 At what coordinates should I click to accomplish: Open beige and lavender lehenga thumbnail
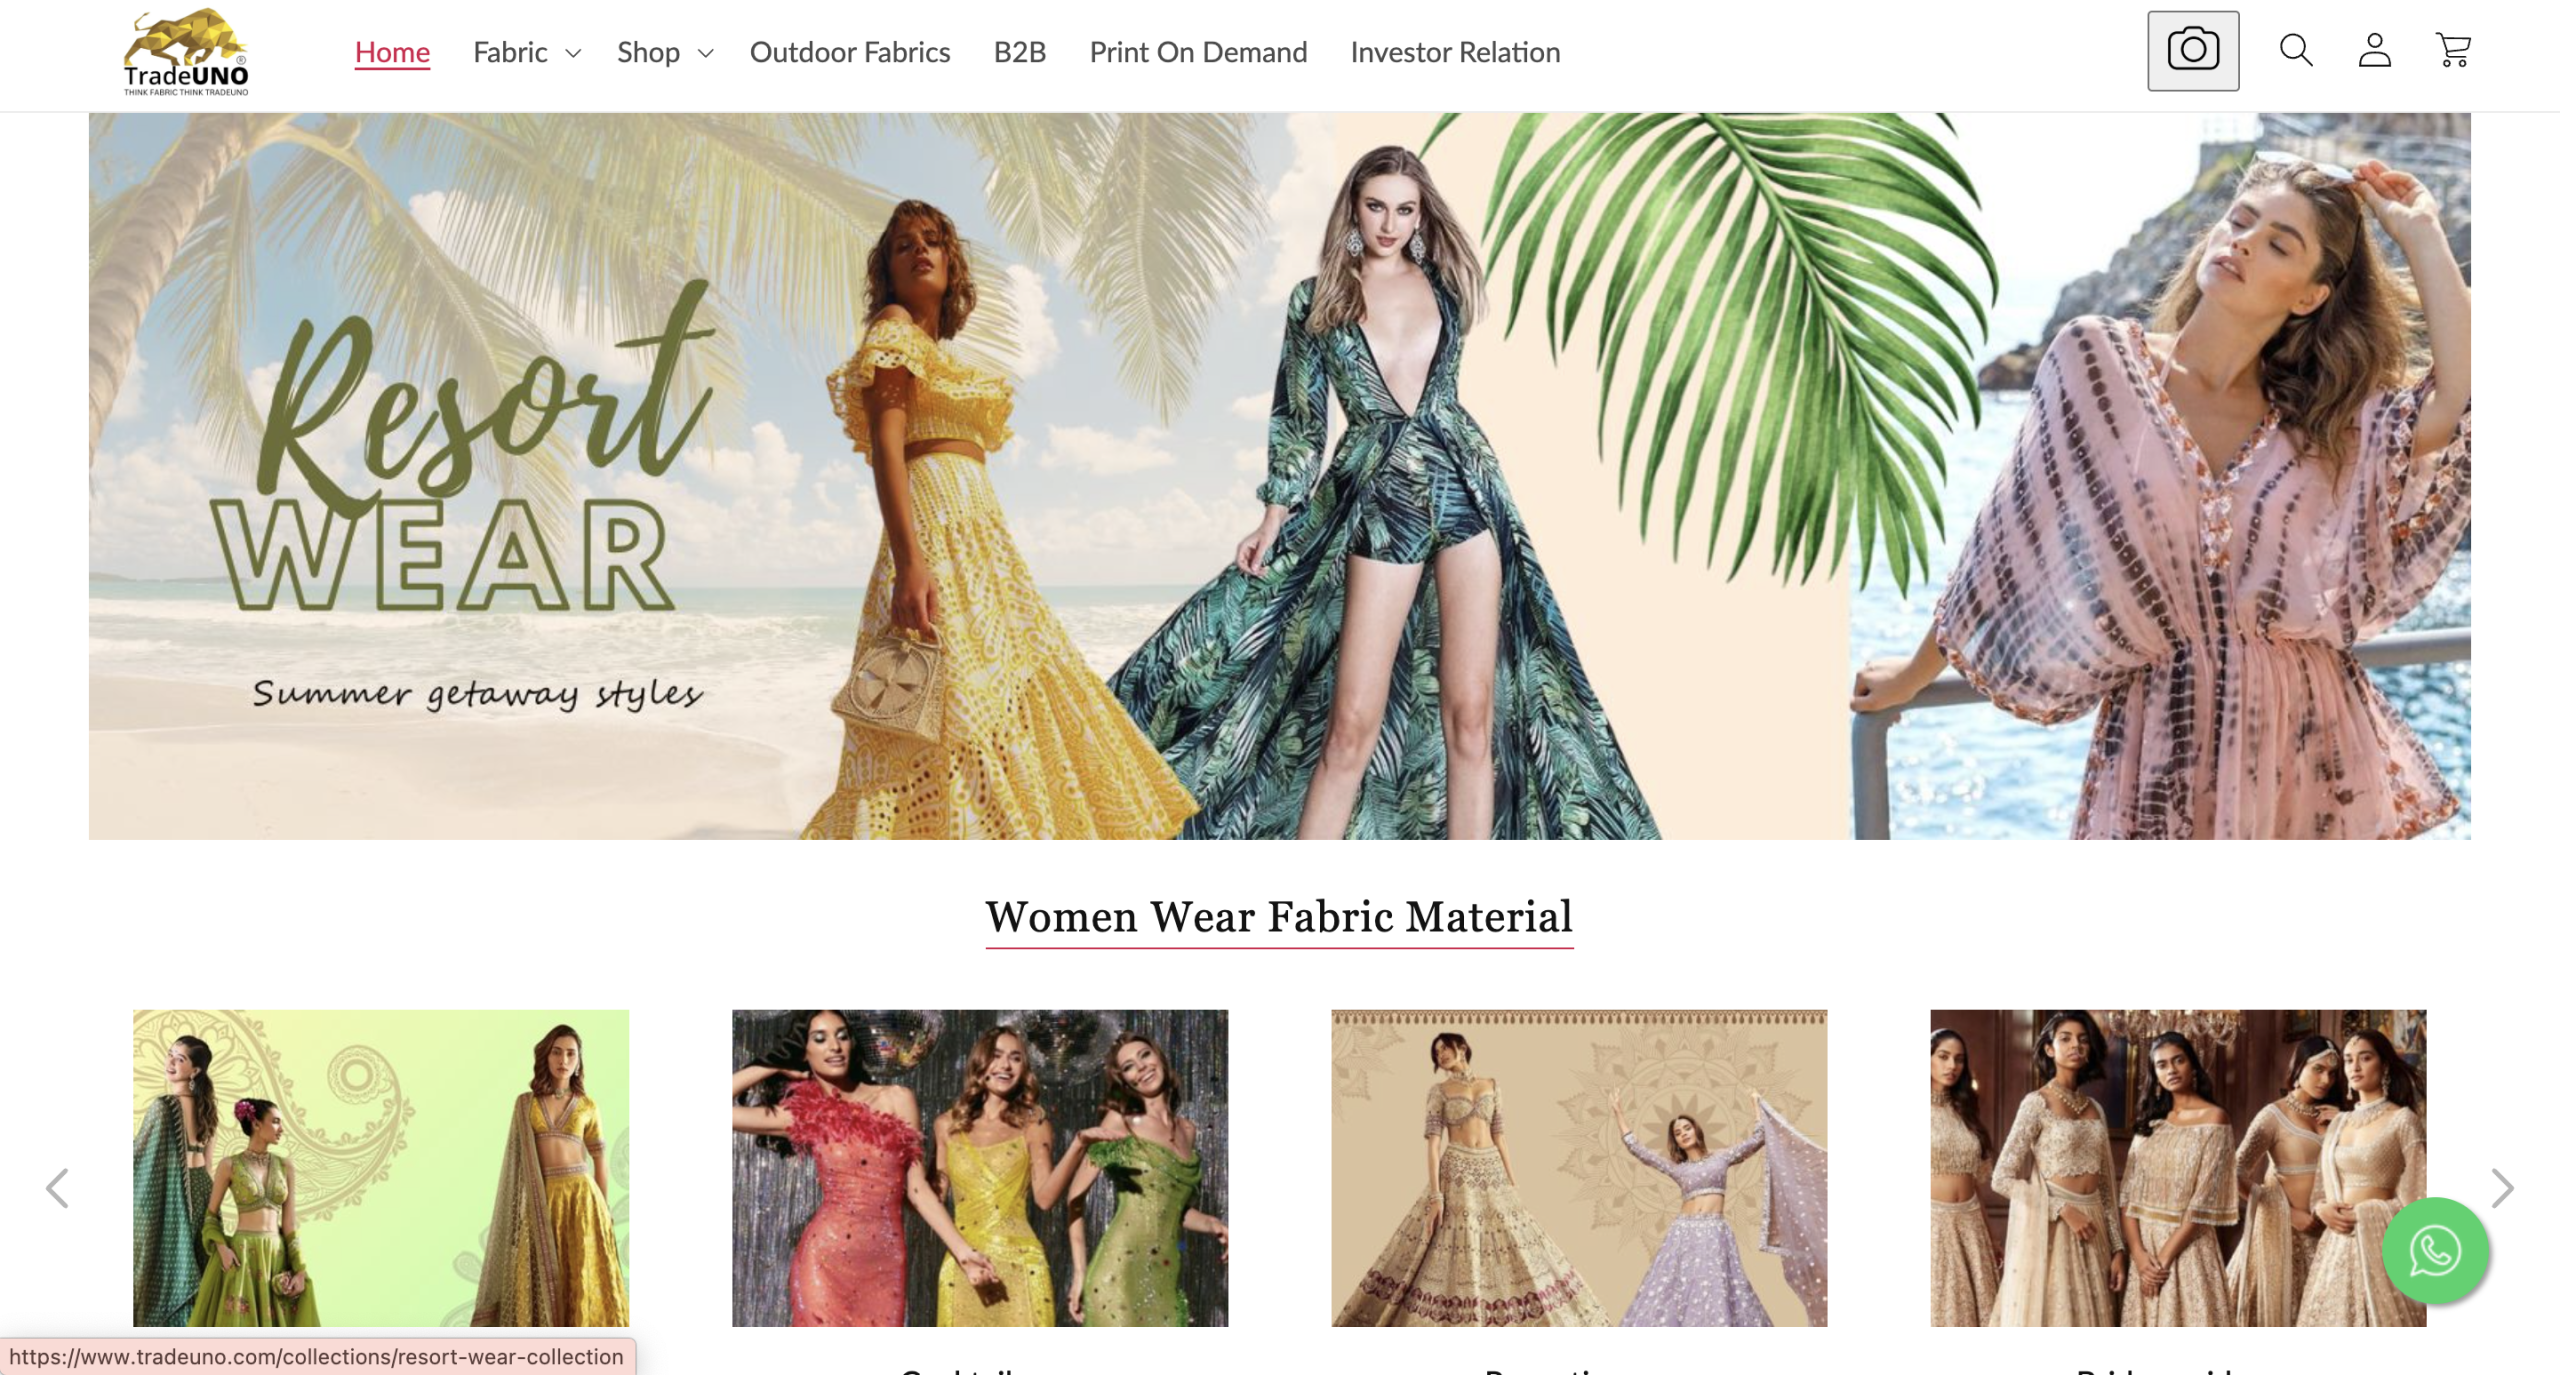pyautogui.click(x=1578, y=1167)
